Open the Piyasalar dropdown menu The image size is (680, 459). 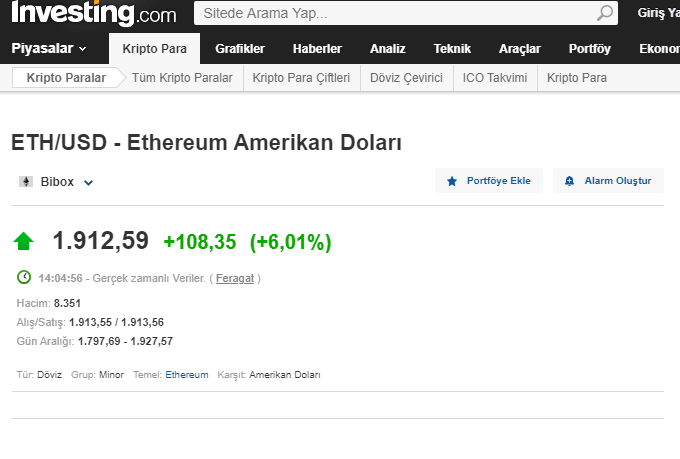49,48
